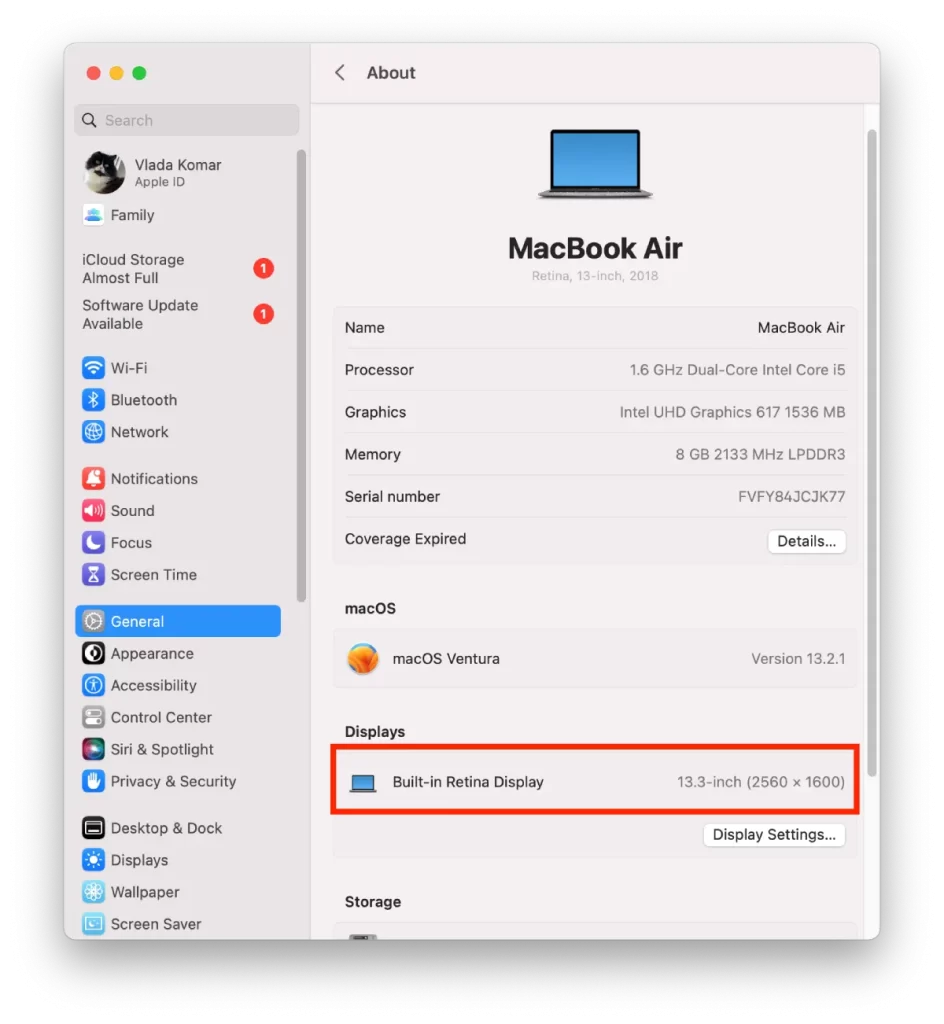
Task: Click the Retina, 13-inch, 2018 subtitle
Action: (x=595, y=276)
